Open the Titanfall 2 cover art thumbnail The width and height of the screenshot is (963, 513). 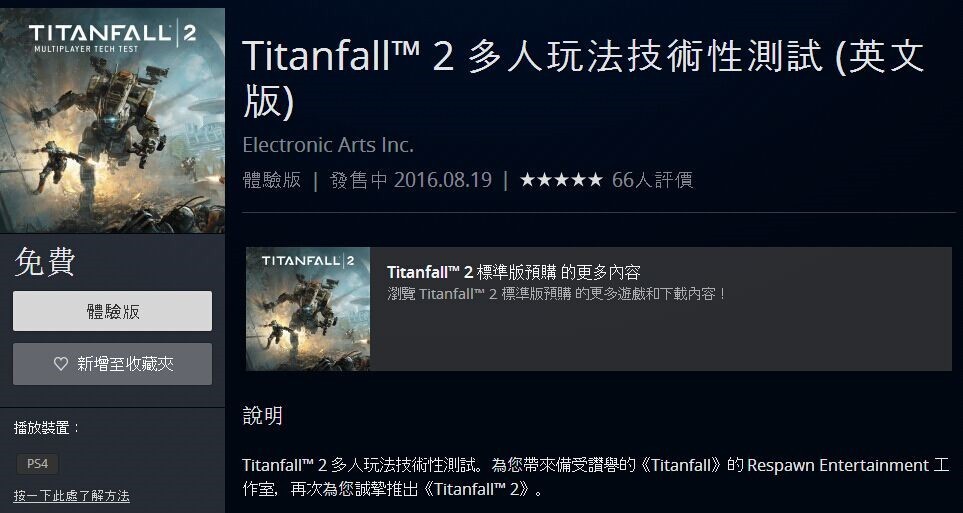(x=112, y=120)
